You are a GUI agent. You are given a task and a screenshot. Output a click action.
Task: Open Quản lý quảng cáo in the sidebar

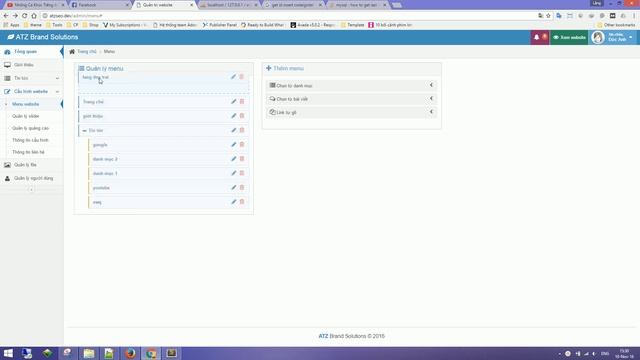pyautogui.click(x=30, y=128)
